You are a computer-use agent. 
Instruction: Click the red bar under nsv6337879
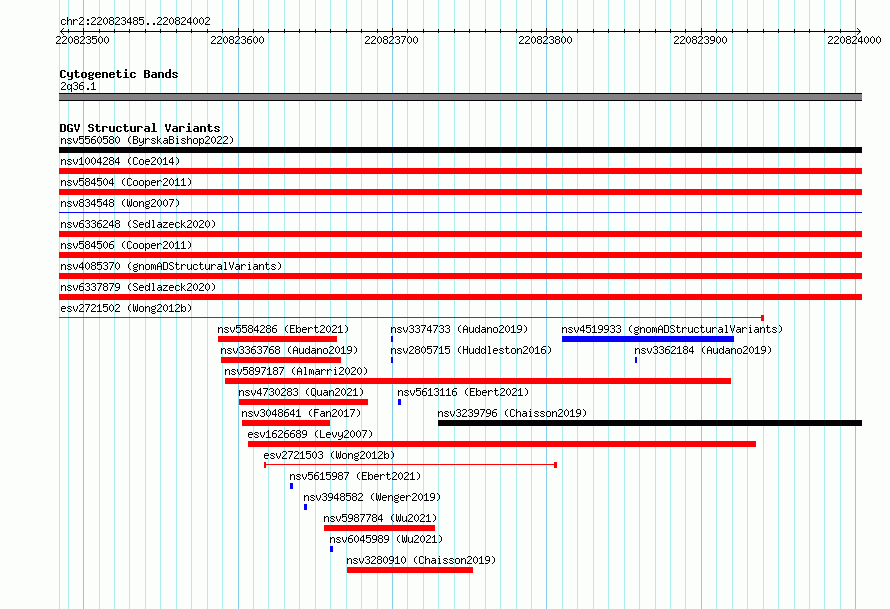coord(460,297)
